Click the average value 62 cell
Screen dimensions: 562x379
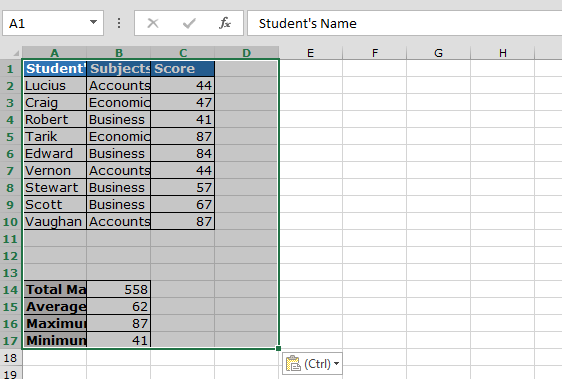(119, 307)
